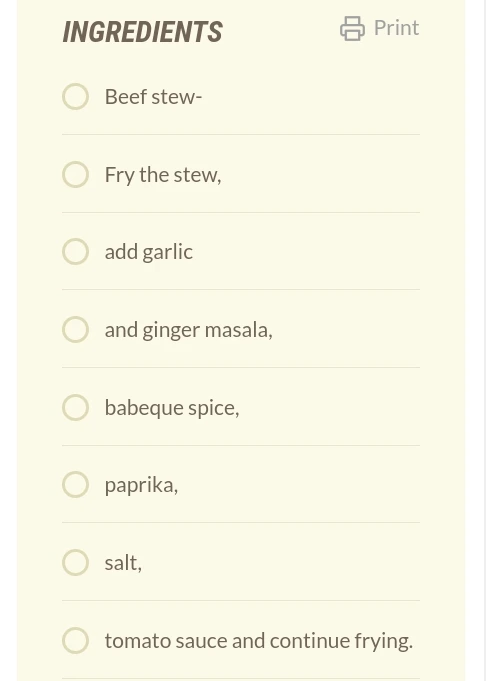The height and width of the screenshot is (681, 486).
Task: Tick the circle beside Fry the stew,
Action: [76, 175]
